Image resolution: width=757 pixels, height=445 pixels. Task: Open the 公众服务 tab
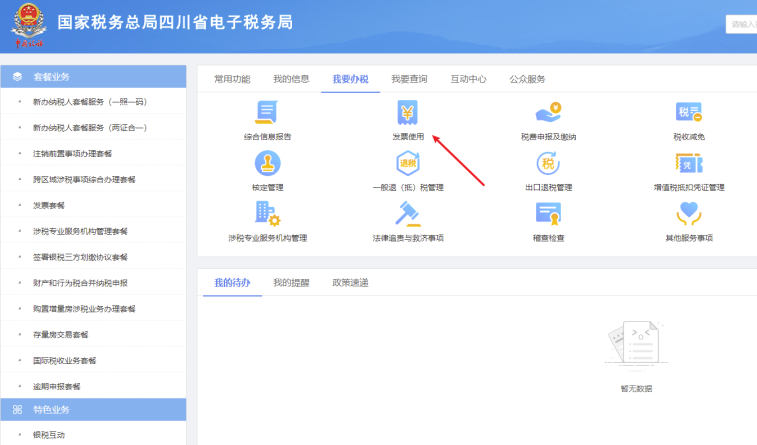[527, 79]
